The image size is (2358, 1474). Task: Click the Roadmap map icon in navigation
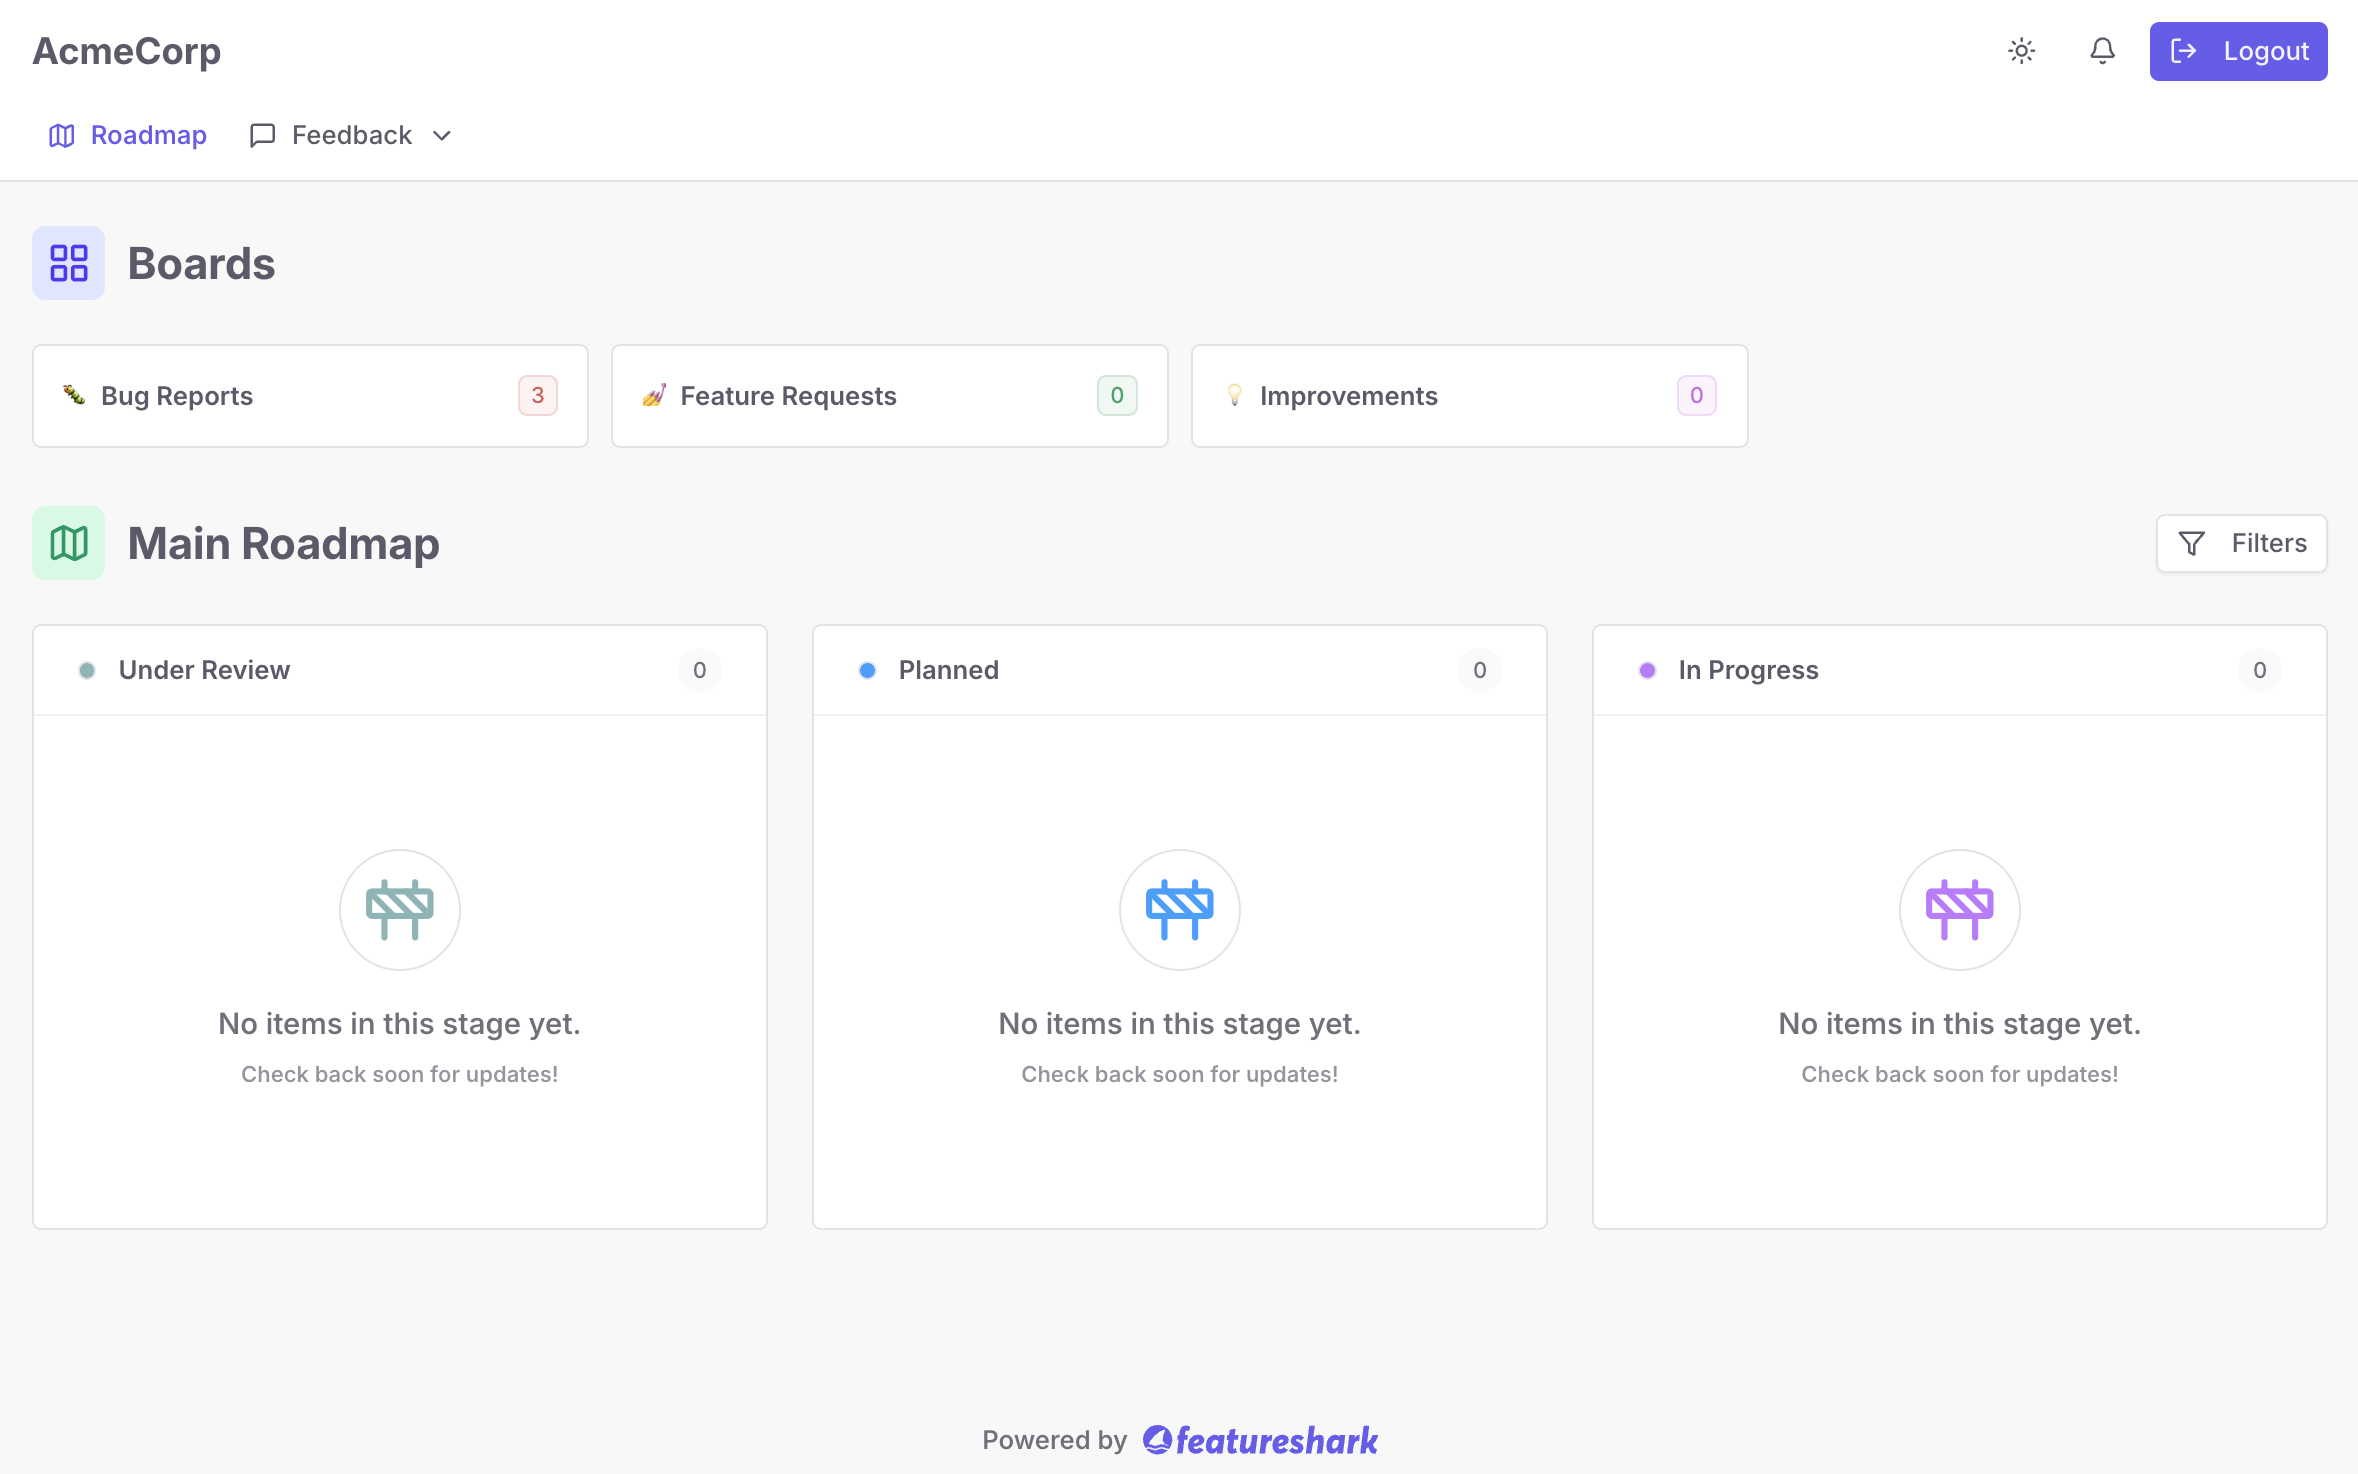(61, 135)
